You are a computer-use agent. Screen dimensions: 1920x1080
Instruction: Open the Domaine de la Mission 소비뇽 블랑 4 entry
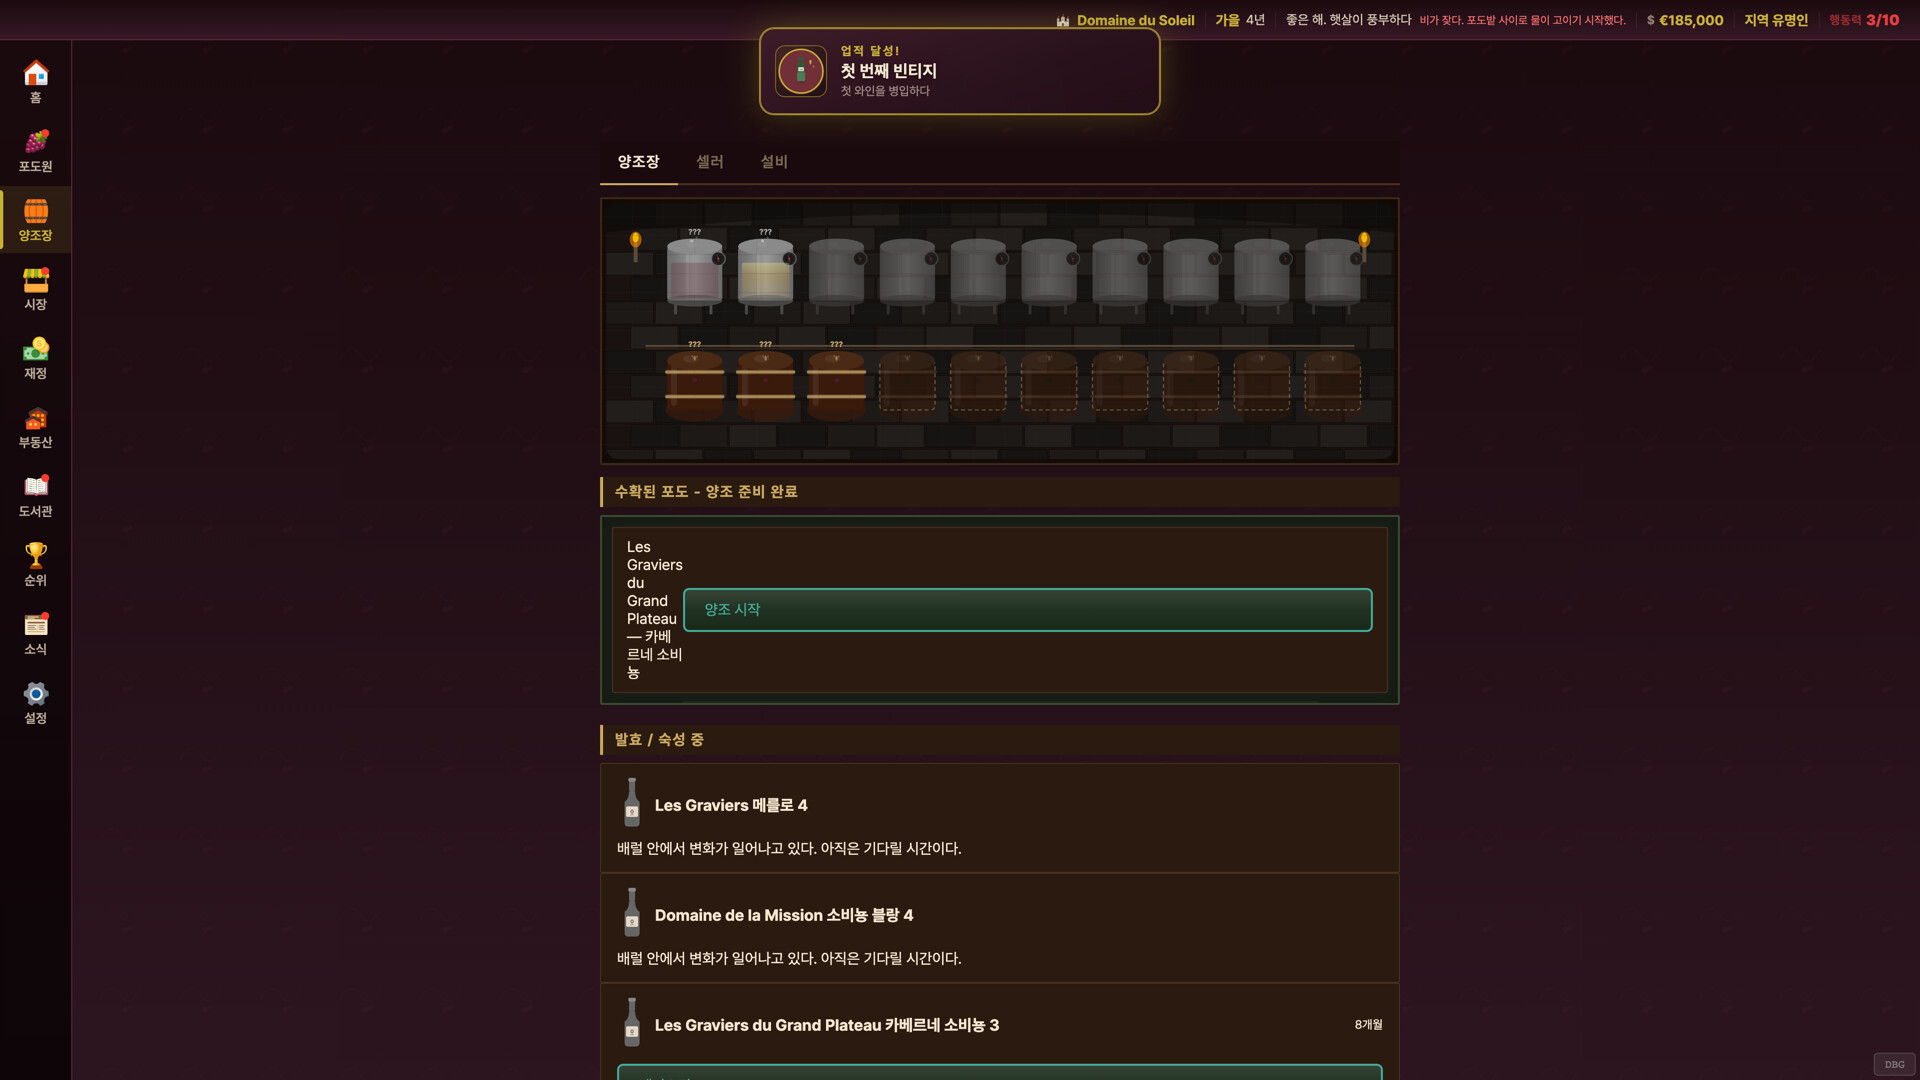coord(999,928)
